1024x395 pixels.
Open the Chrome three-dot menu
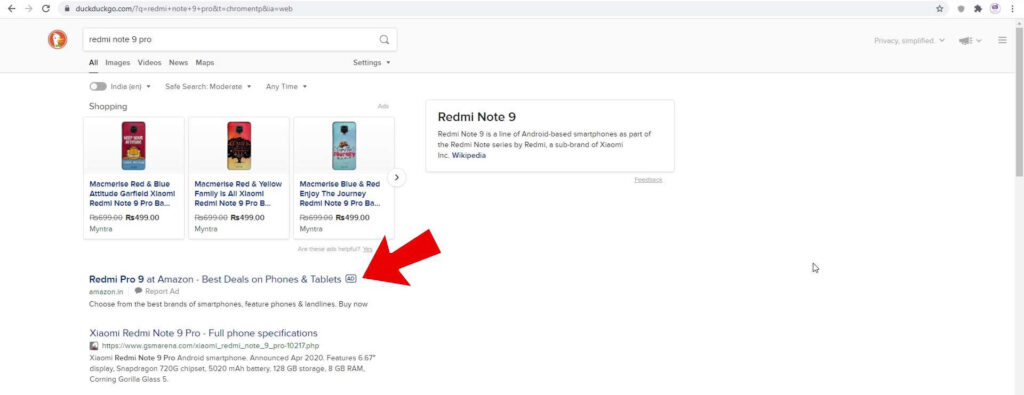click(x=1012, y=8)
